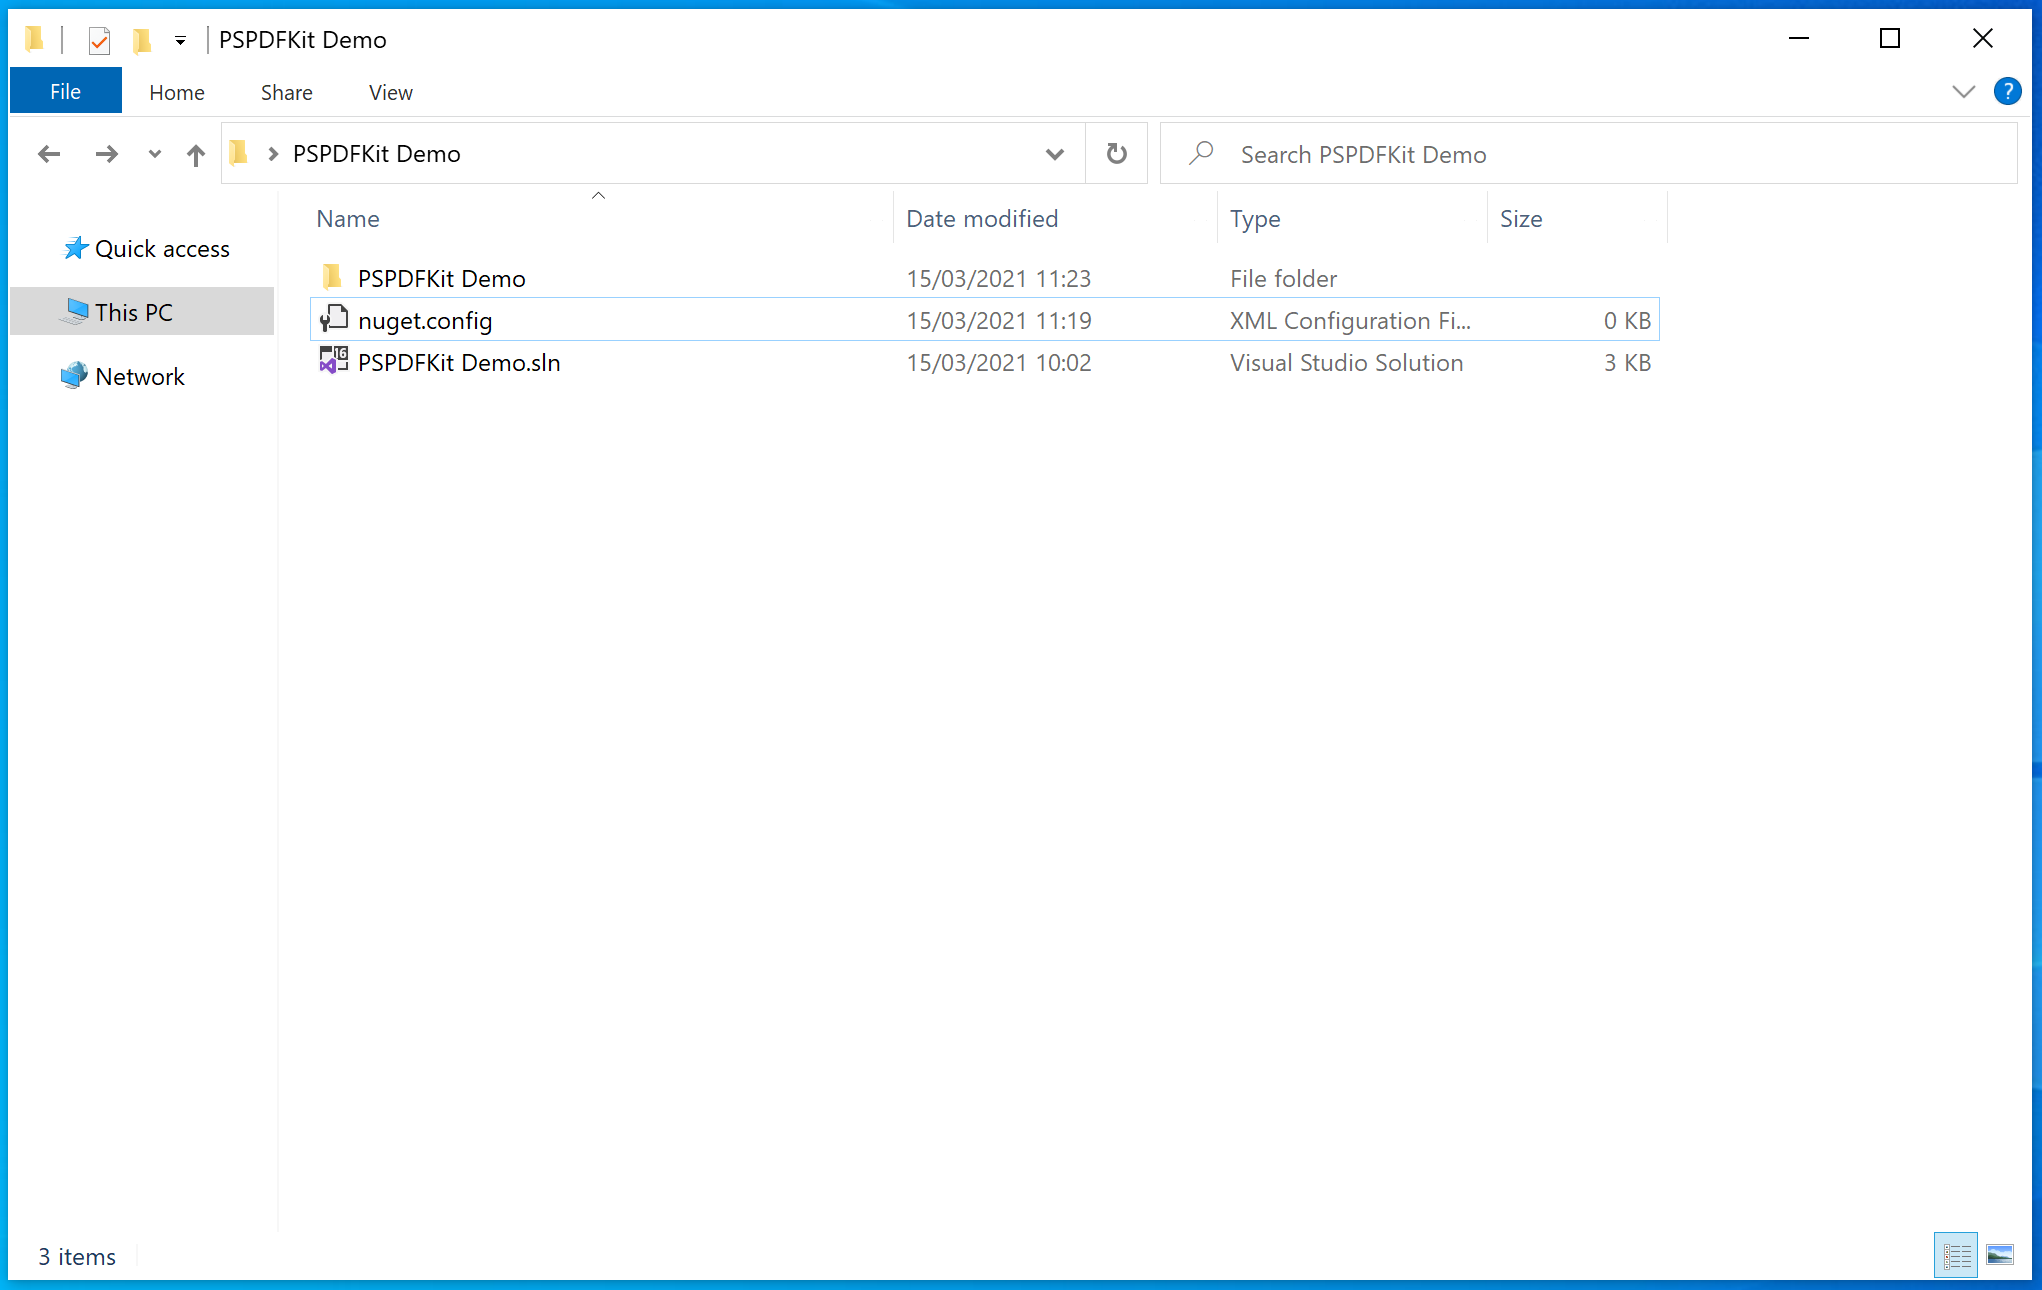Image resolution: width=2042 pixels, height=1290 pixels.
Task: Click the date 15/03/2021 11:23
Action: click(x=998, y=279)
